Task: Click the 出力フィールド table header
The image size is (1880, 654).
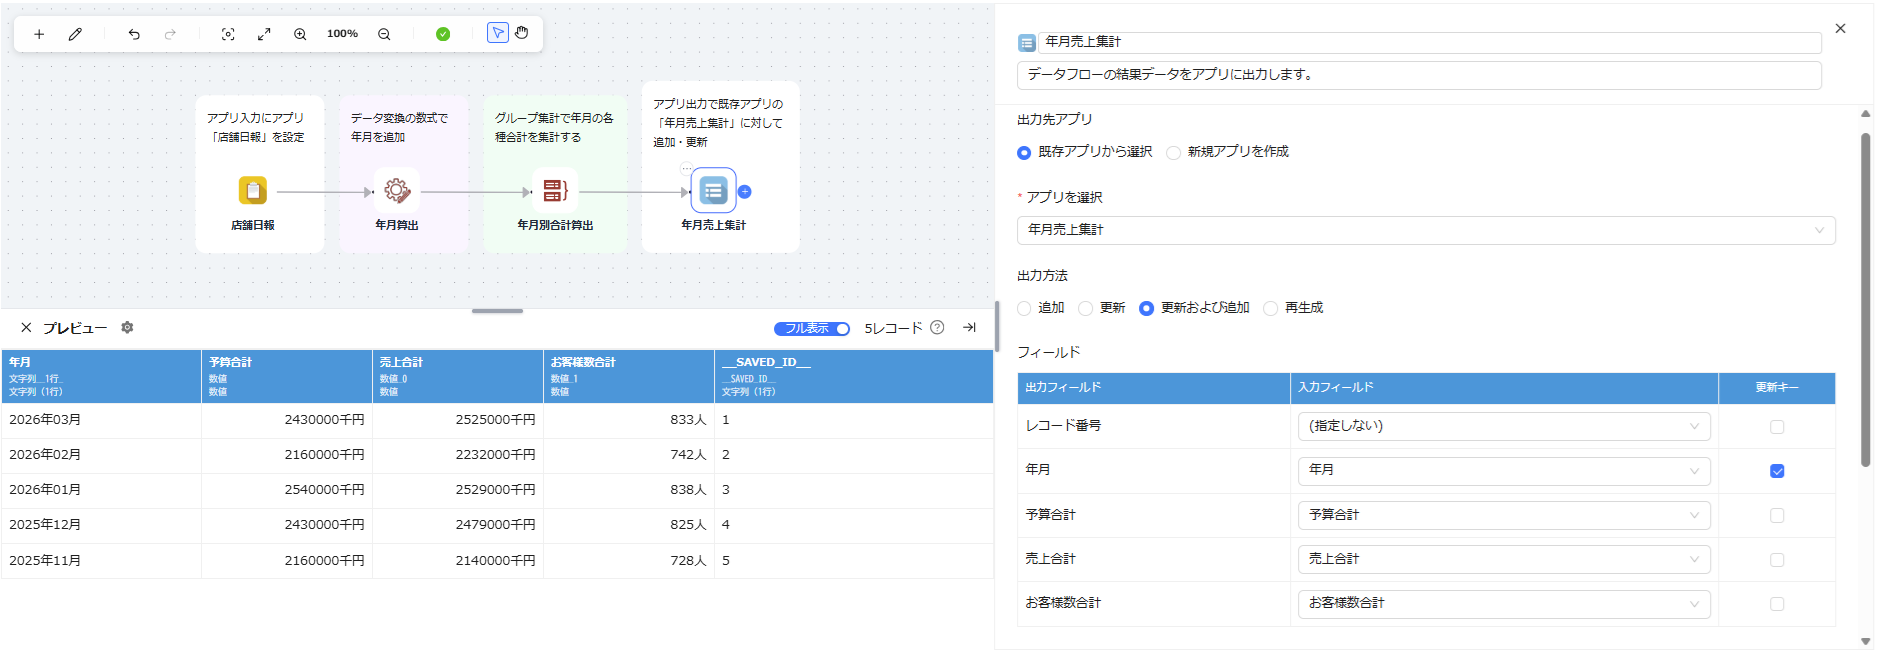Action: (x=1154, y=388)
